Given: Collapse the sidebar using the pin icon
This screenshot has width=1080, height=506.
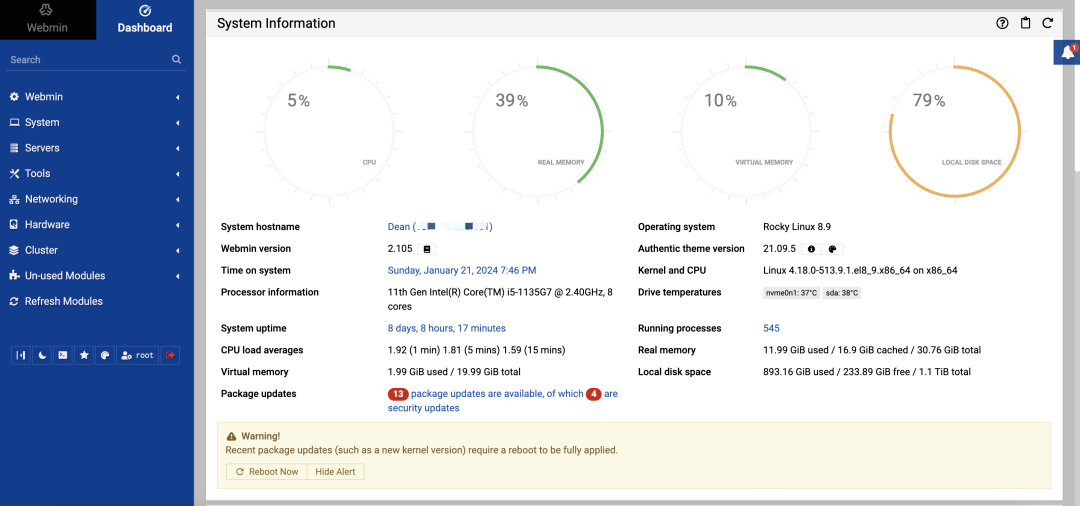Looking at the screenshot, I should pyautogui.click(x=21, y=355).
